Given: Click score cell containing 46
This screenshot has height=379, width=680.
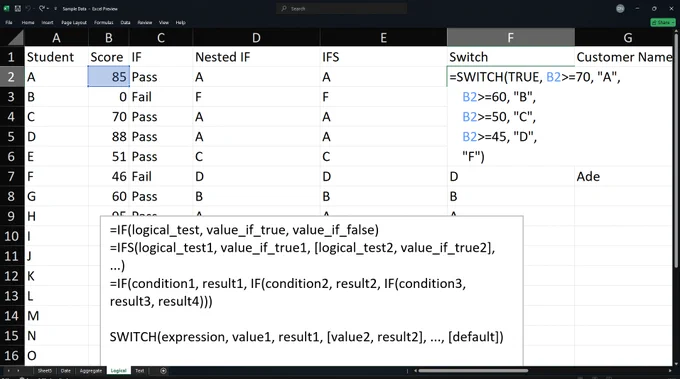Looking at the screenshot, I should coord(109,176).
